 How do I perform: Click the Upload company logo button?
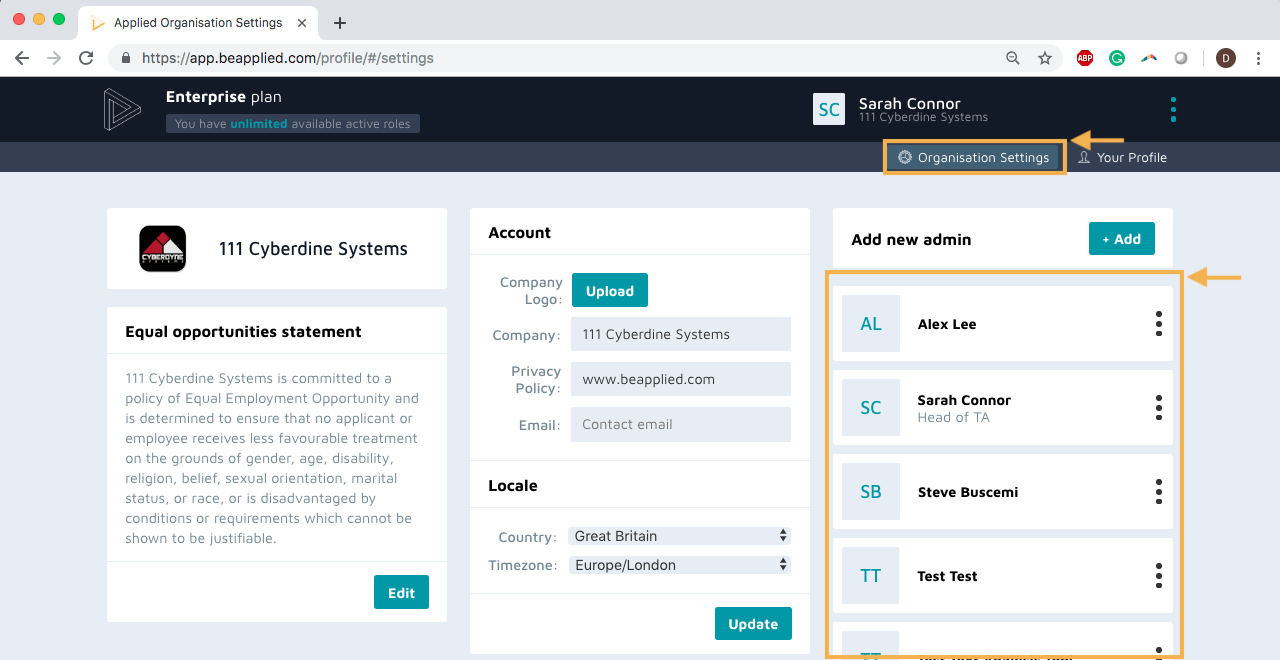point(609,291)
